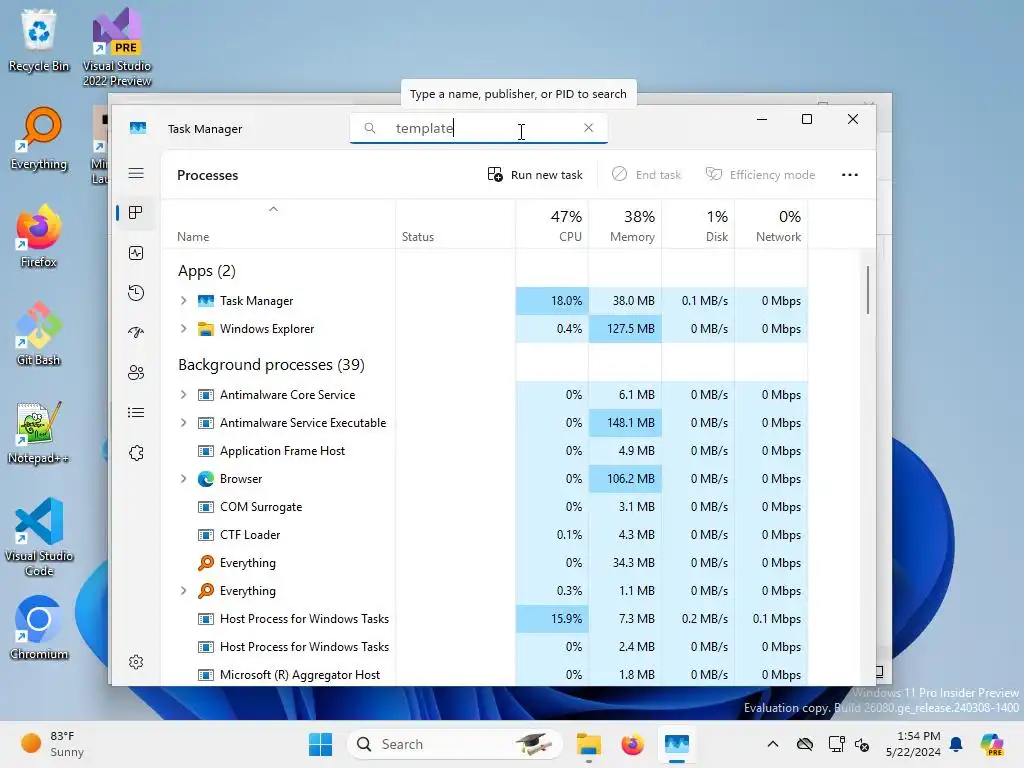This screenshot has height=768, width=1024.
Task: Open the Startup apps icon in sidebar
Action: pos(136,332)
